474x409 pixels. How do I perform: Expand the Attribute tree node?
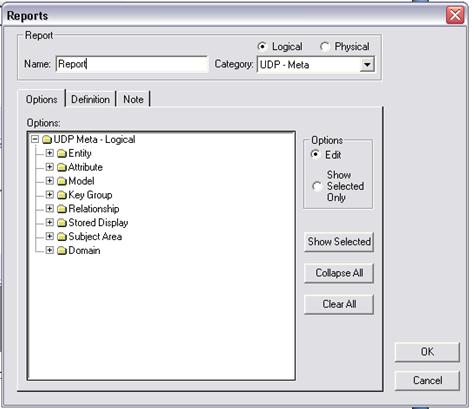tap(49, 167)
